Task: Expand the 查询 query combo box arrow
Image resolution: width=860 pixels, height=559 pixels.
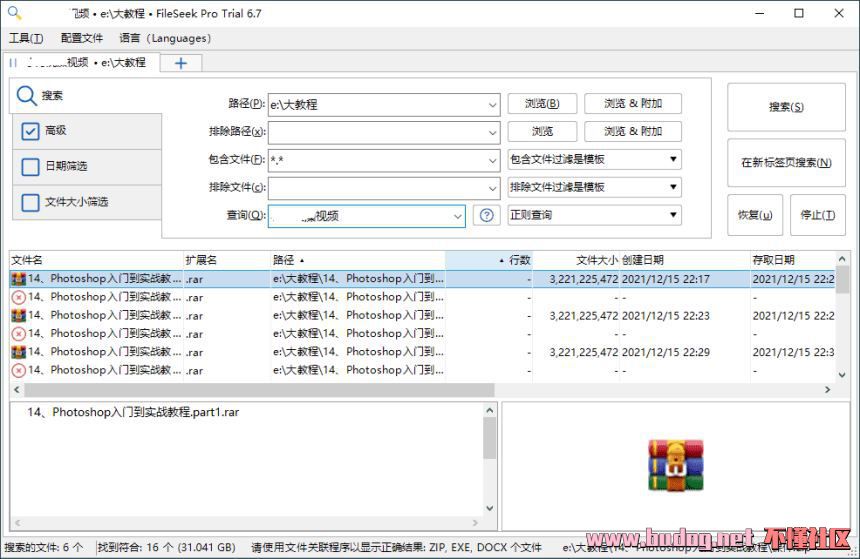Action: click(x=457, y=216)
